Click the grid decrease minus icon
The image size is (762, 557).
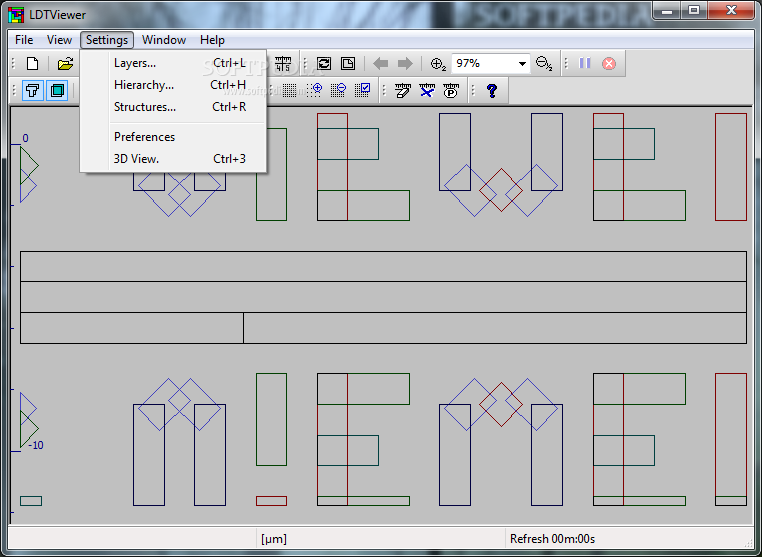point(338,90)
